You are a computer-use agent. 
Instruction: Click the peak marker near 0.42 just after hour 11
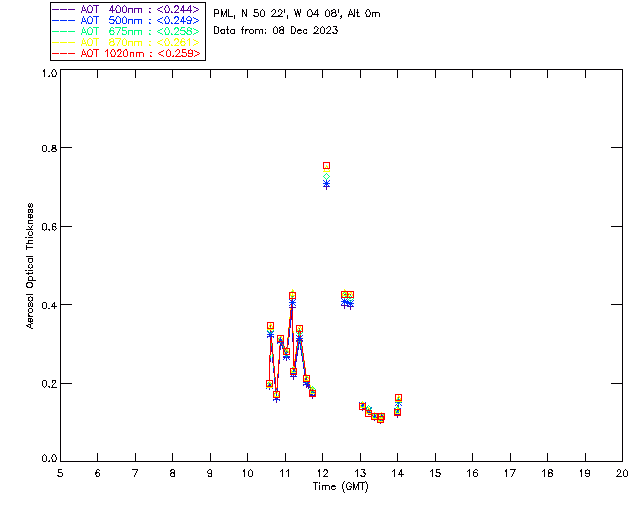pyautogui.click(x=292, y=296)
